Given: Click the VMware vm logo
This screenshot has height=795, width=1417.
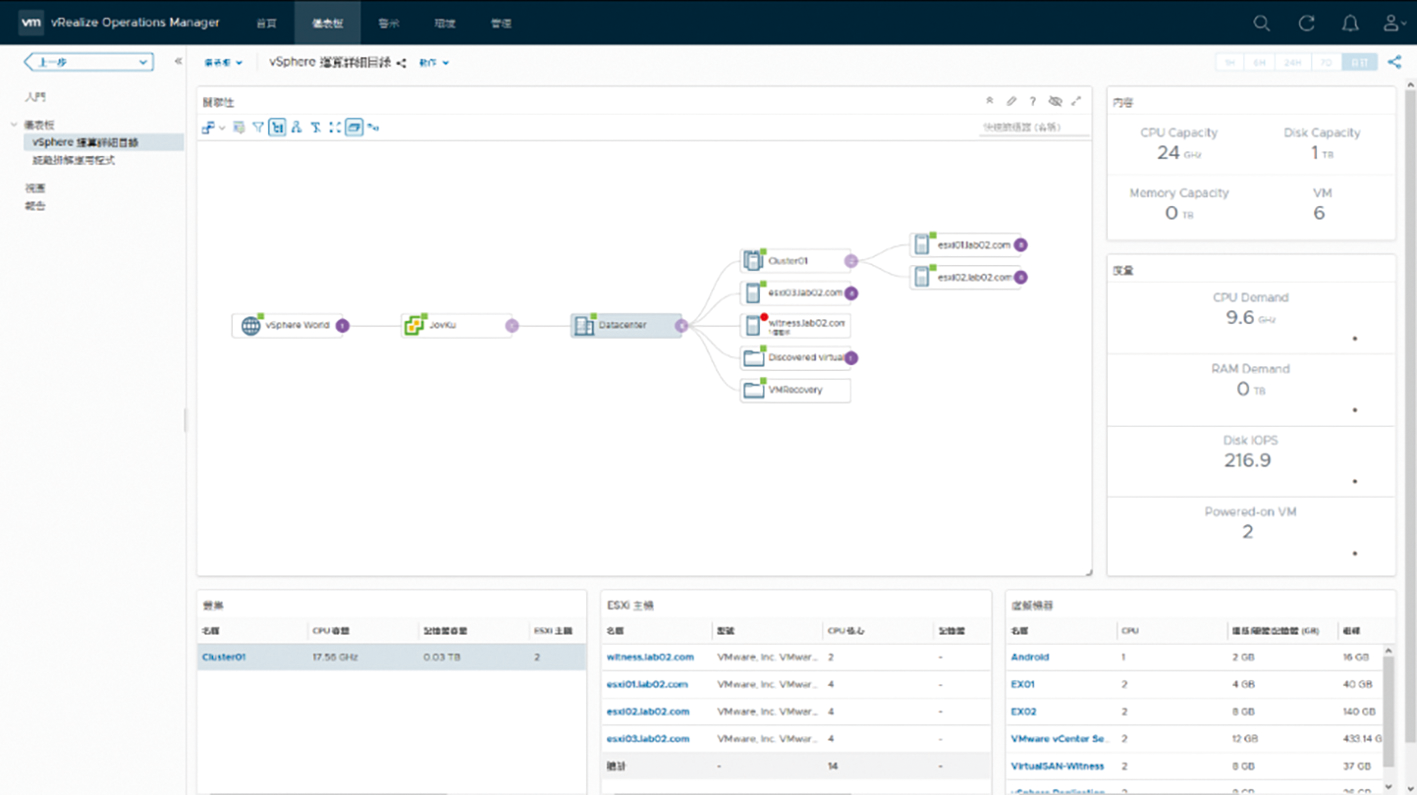Looking at the screenshot, I should point(31,22).
